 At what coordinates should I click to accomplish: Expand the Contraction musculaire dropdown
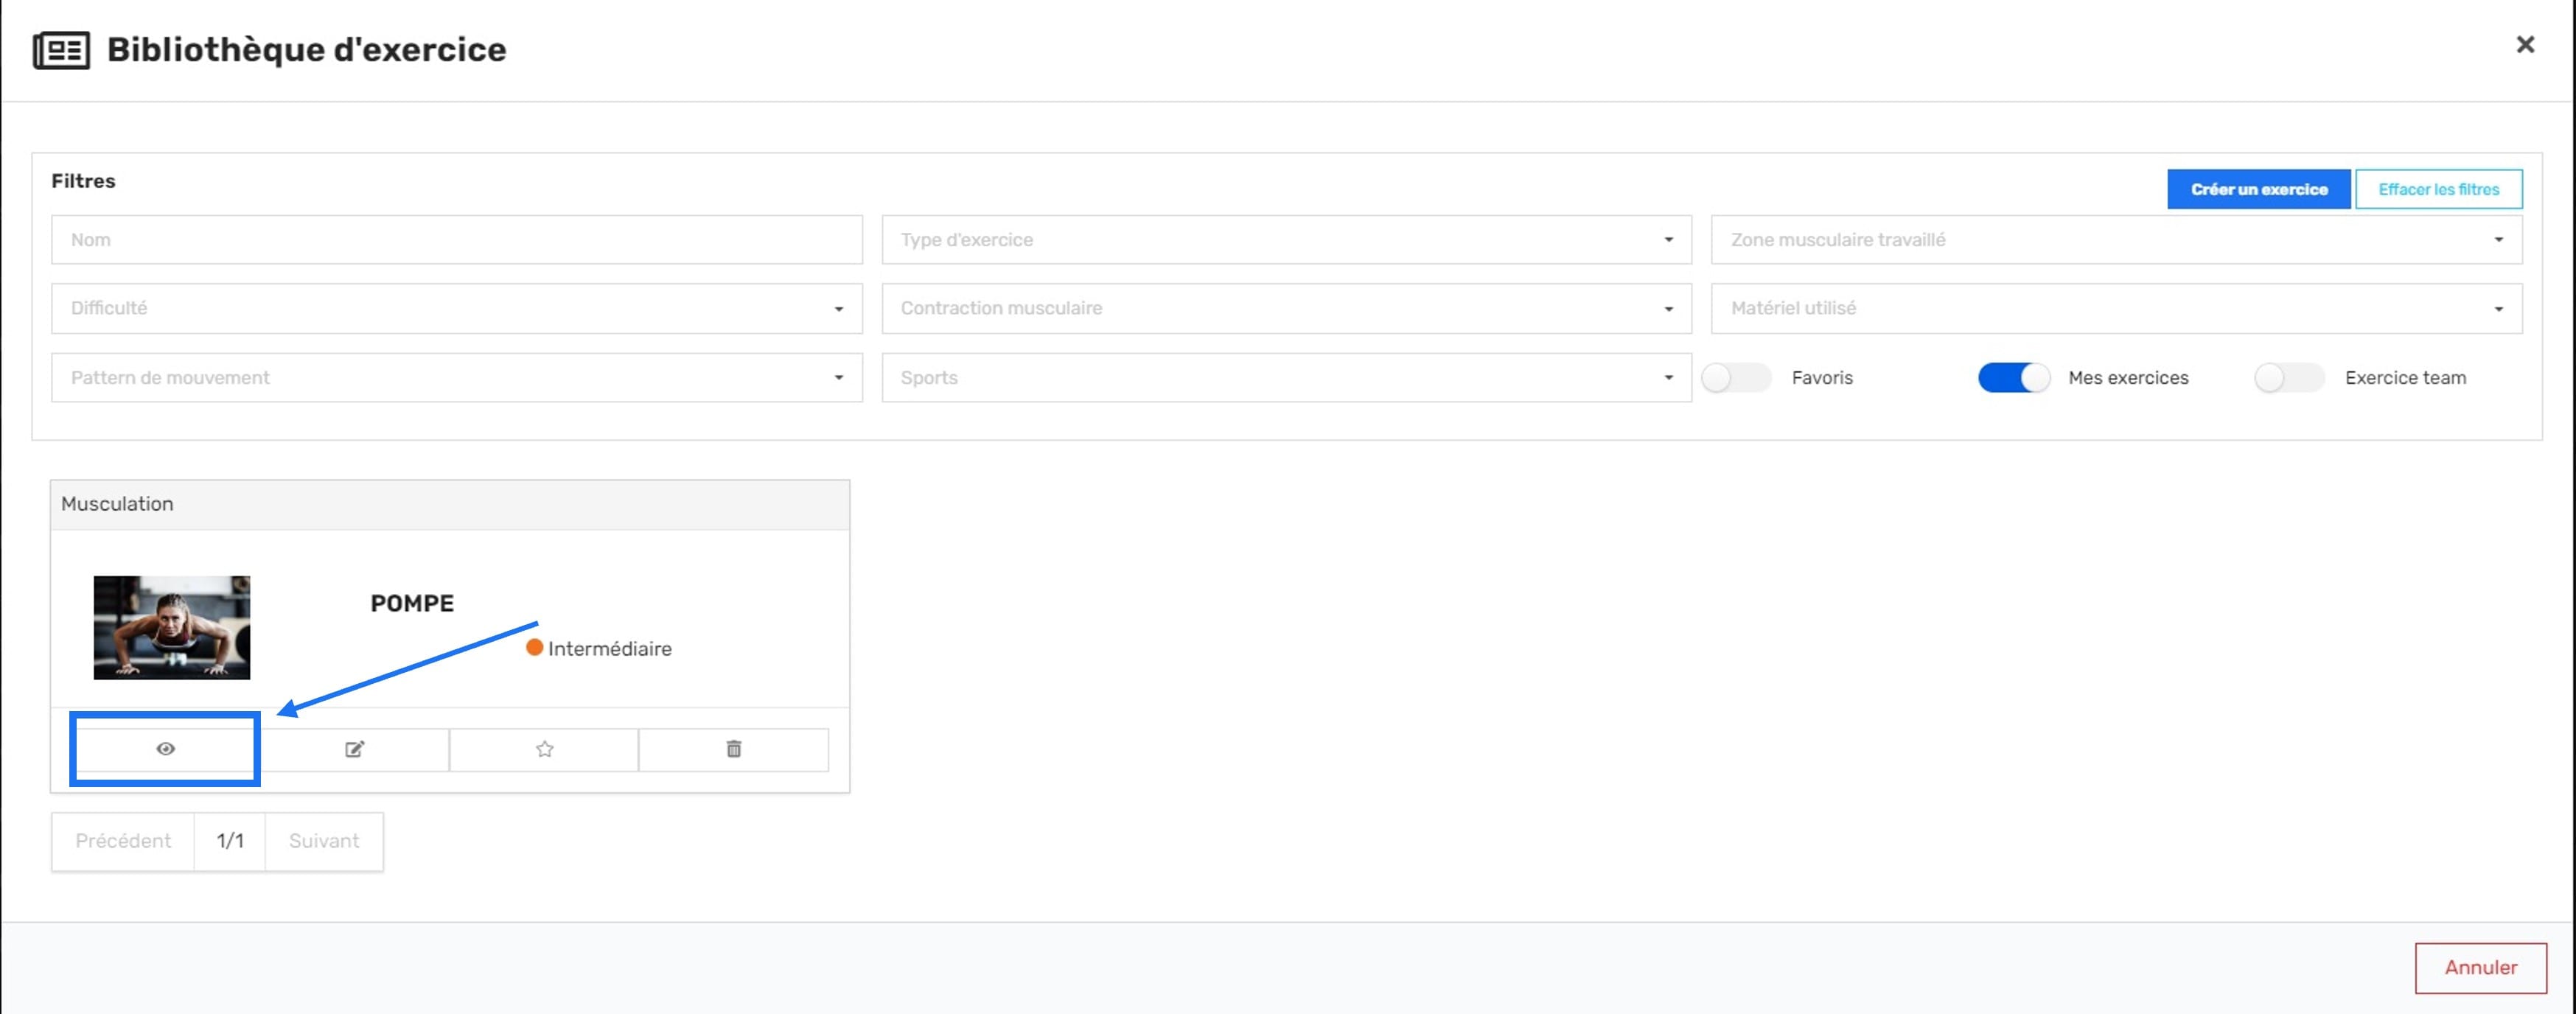point(1286,309)
